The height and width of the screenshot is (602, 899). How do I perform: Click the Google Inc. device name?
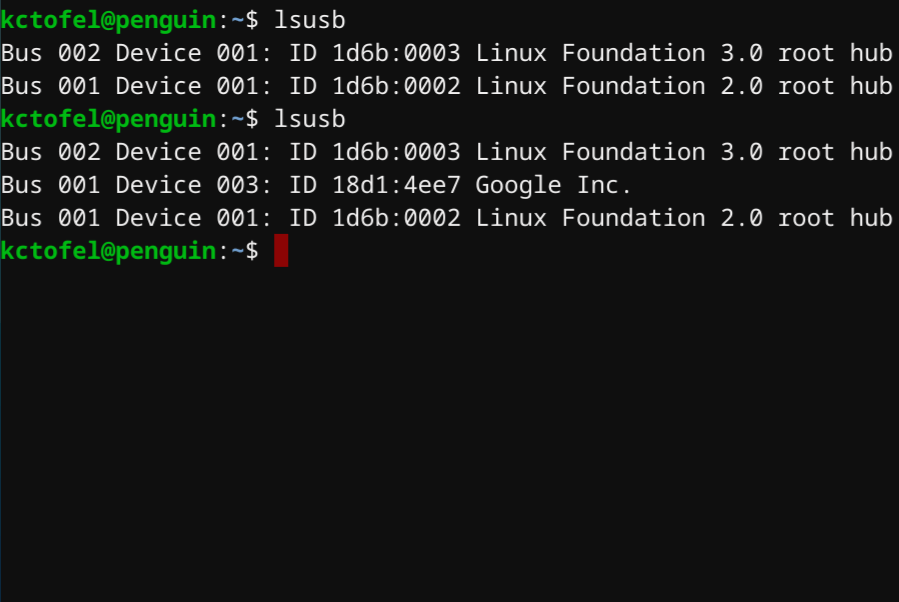click(553, 185)
